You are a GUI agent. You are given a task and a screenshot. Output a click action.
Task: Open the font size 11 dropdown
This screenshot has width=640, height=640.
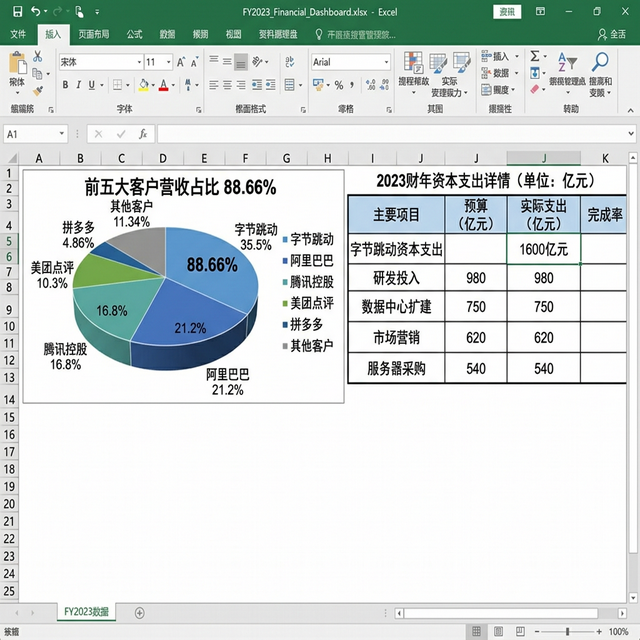click(x=167, y=62)
